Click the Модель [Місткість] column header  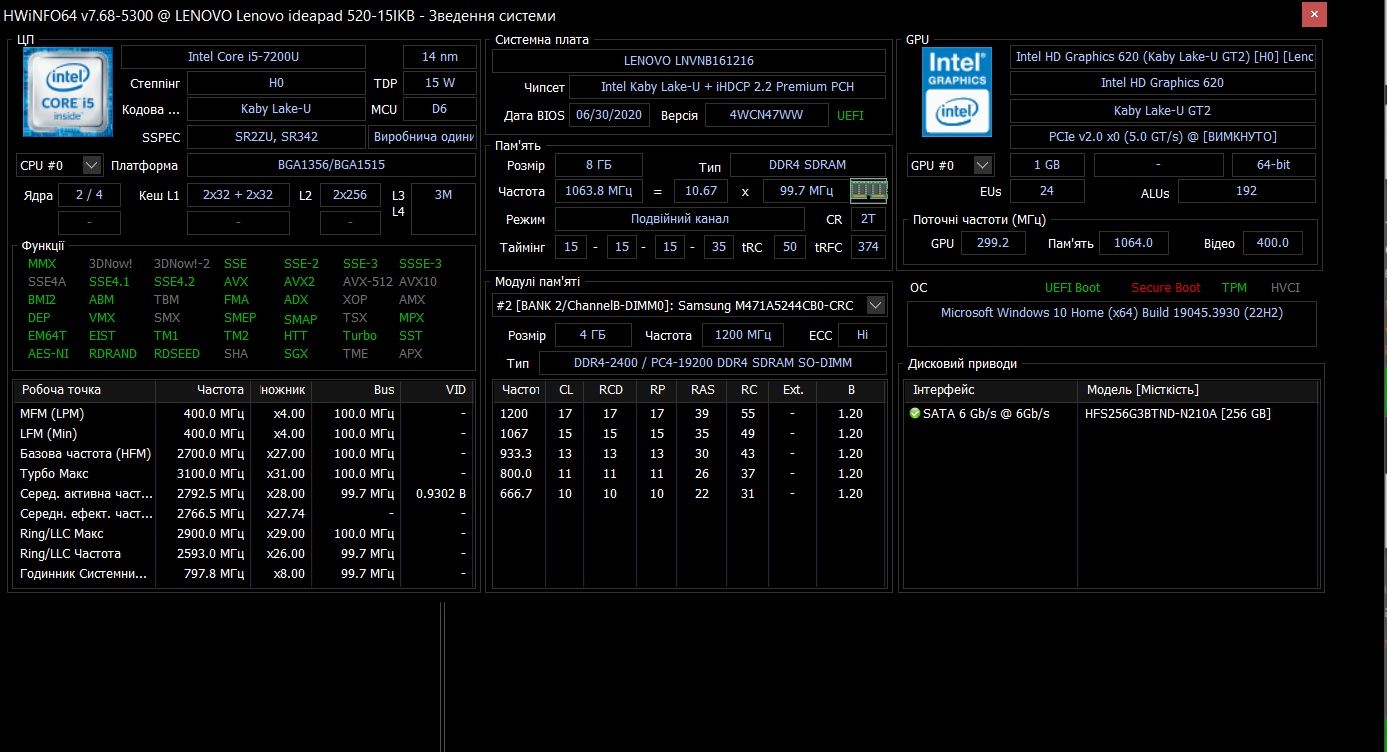(1197, 390)
